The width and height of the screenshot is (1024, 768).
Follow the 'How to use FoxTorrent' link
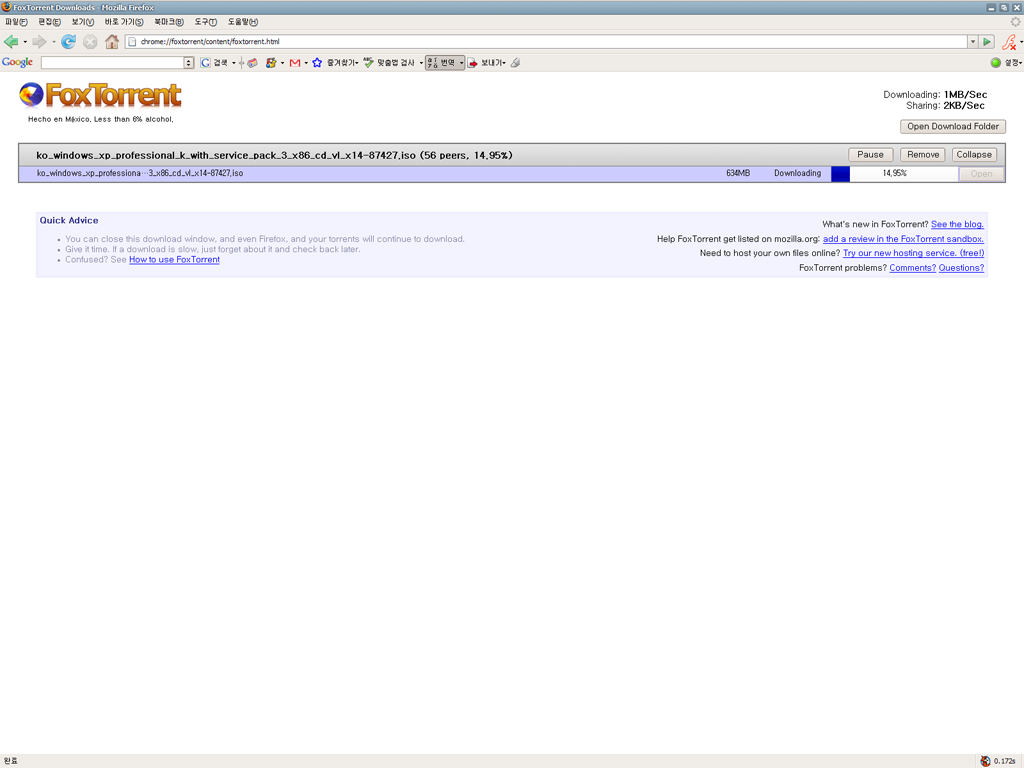[174, 260]
